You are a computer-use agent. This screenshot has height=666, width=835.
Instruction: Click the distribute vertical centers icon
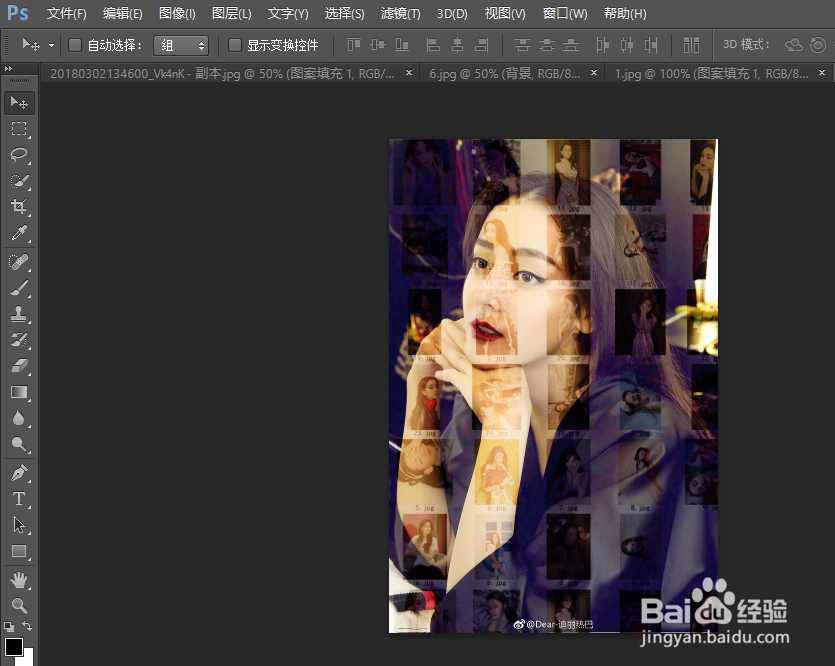547,45
